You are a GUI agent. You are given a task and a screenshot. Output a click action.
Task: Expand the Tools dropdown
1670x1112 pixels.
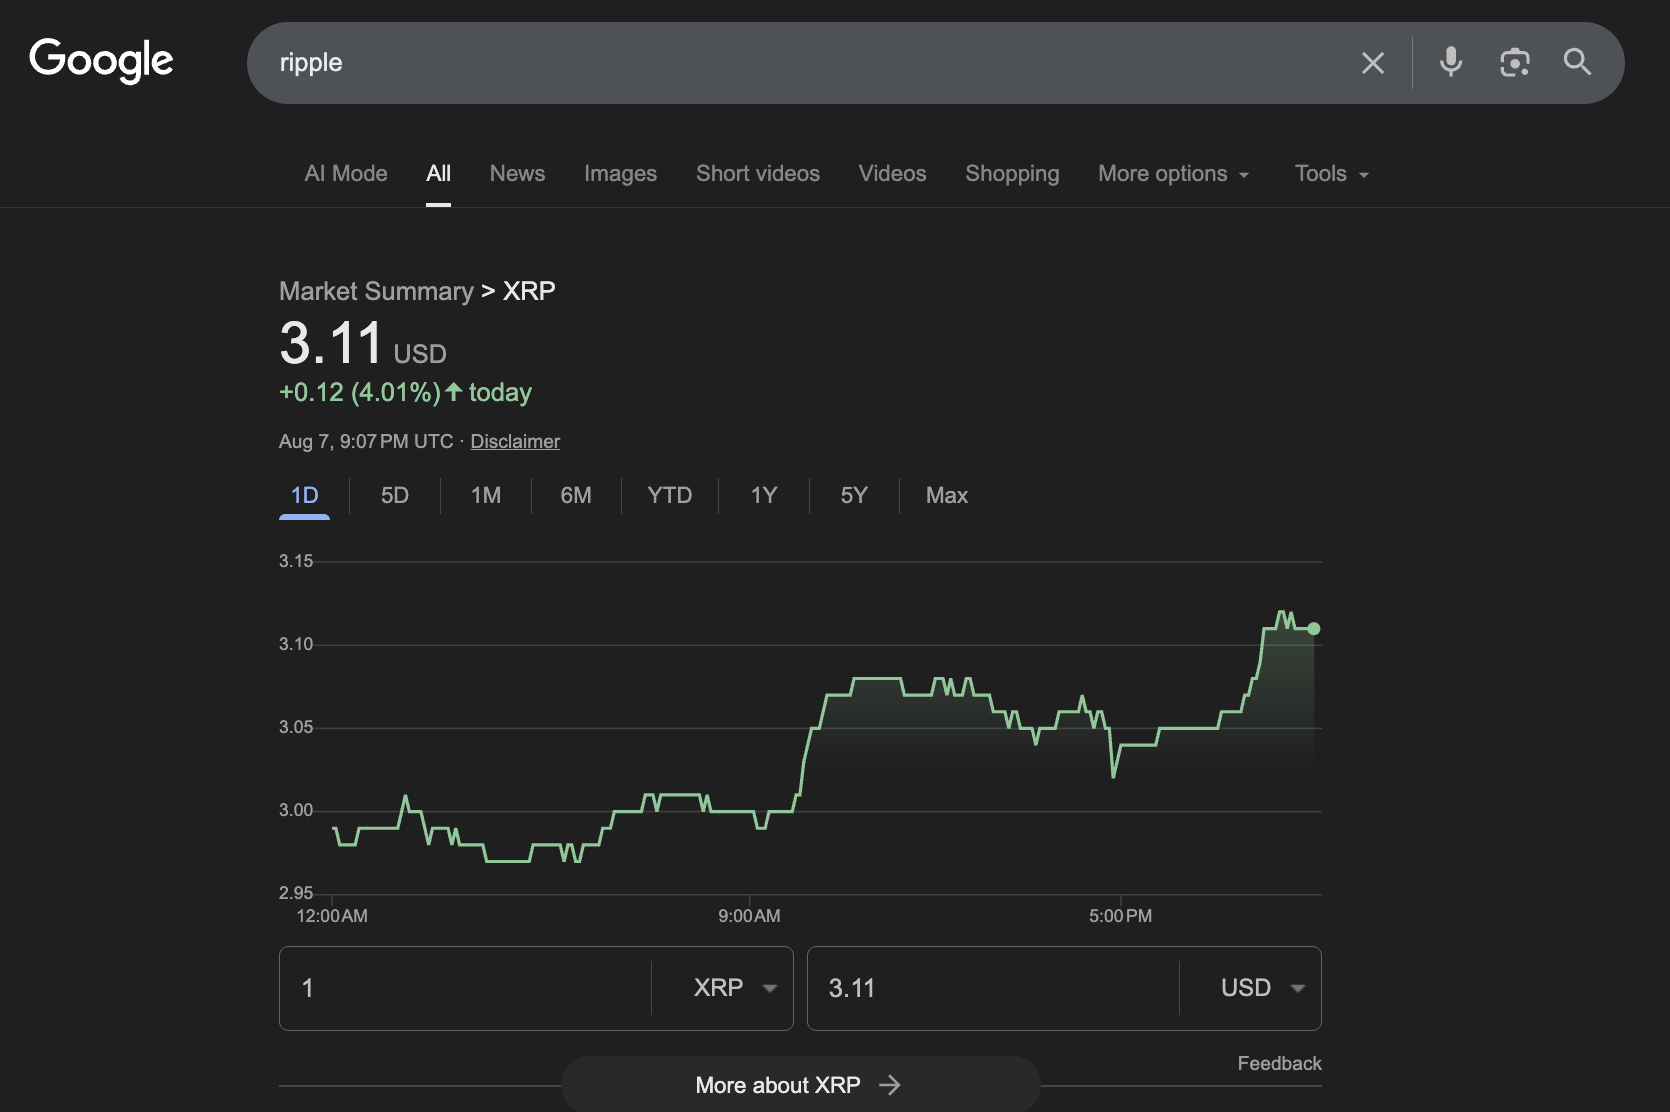coord(1332,174)
